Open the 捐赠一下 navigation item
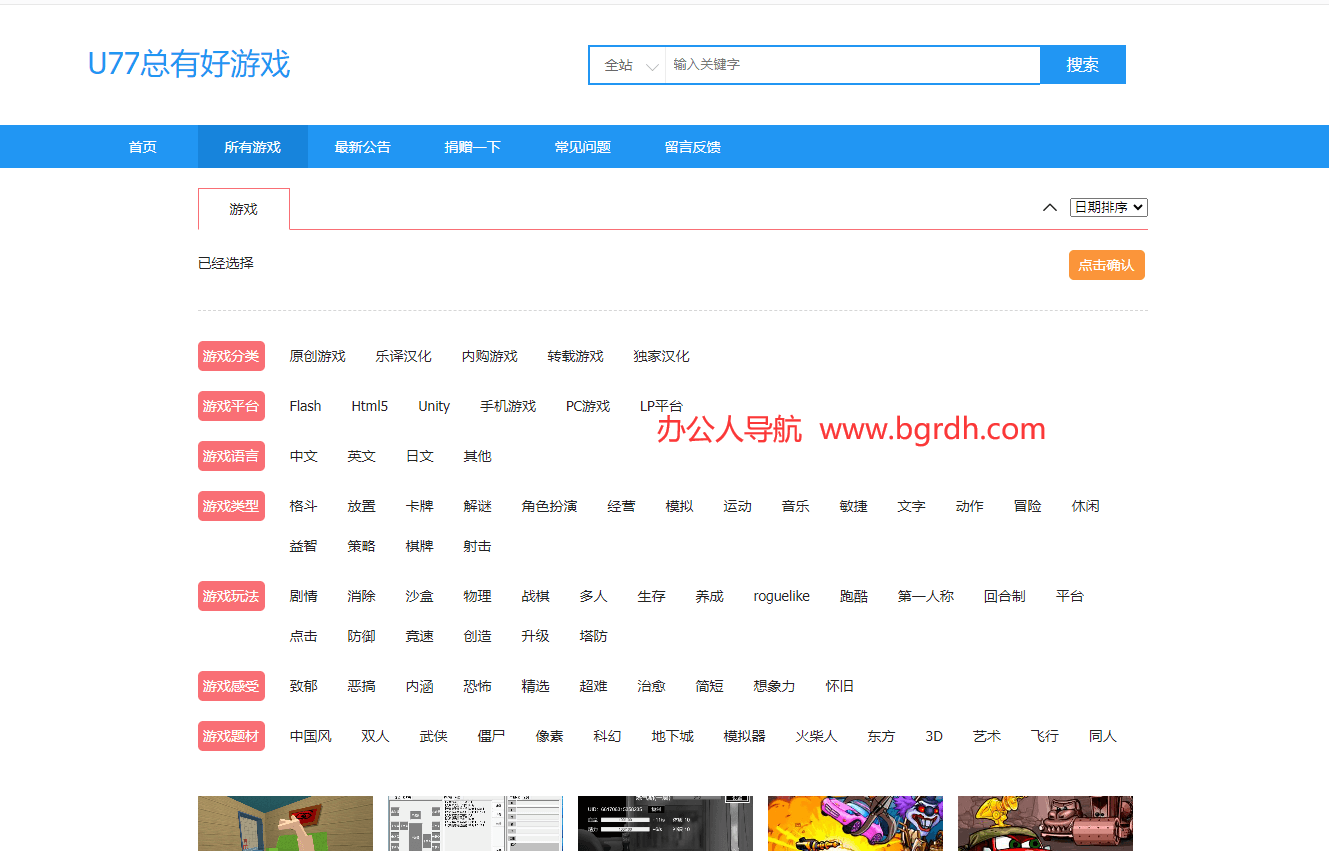Screen dimensions: 1329x851 (x=472, y=147)
